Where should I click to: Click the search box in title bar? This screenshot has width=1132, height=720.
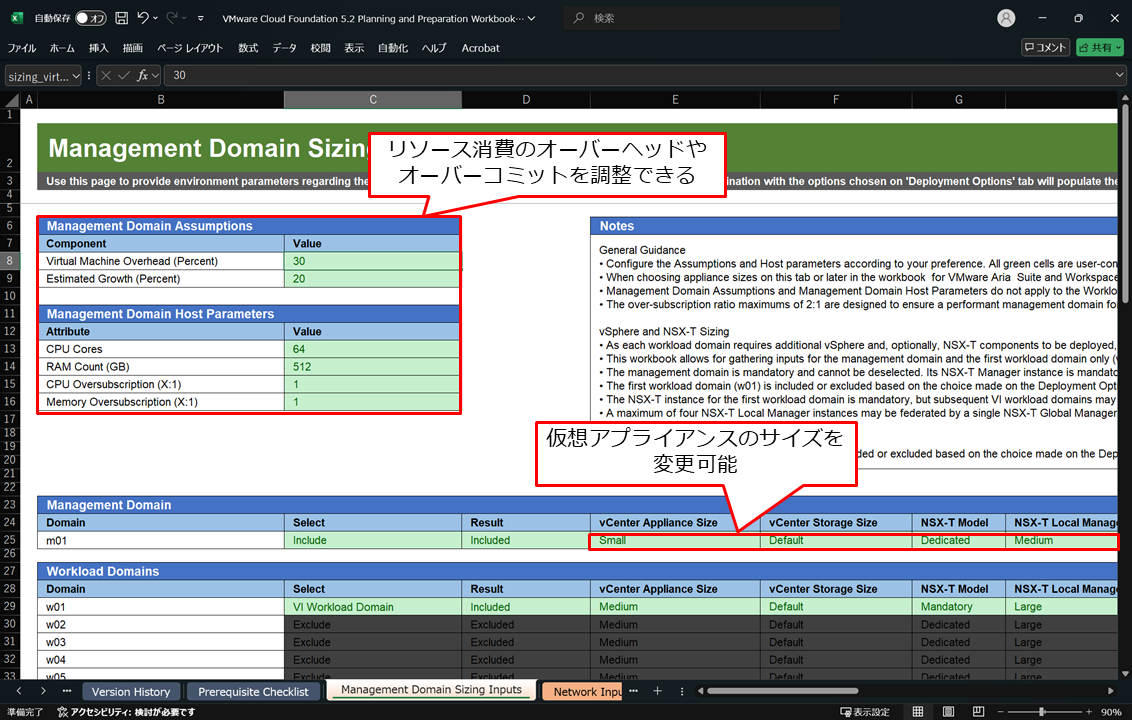tap(702, 18)
